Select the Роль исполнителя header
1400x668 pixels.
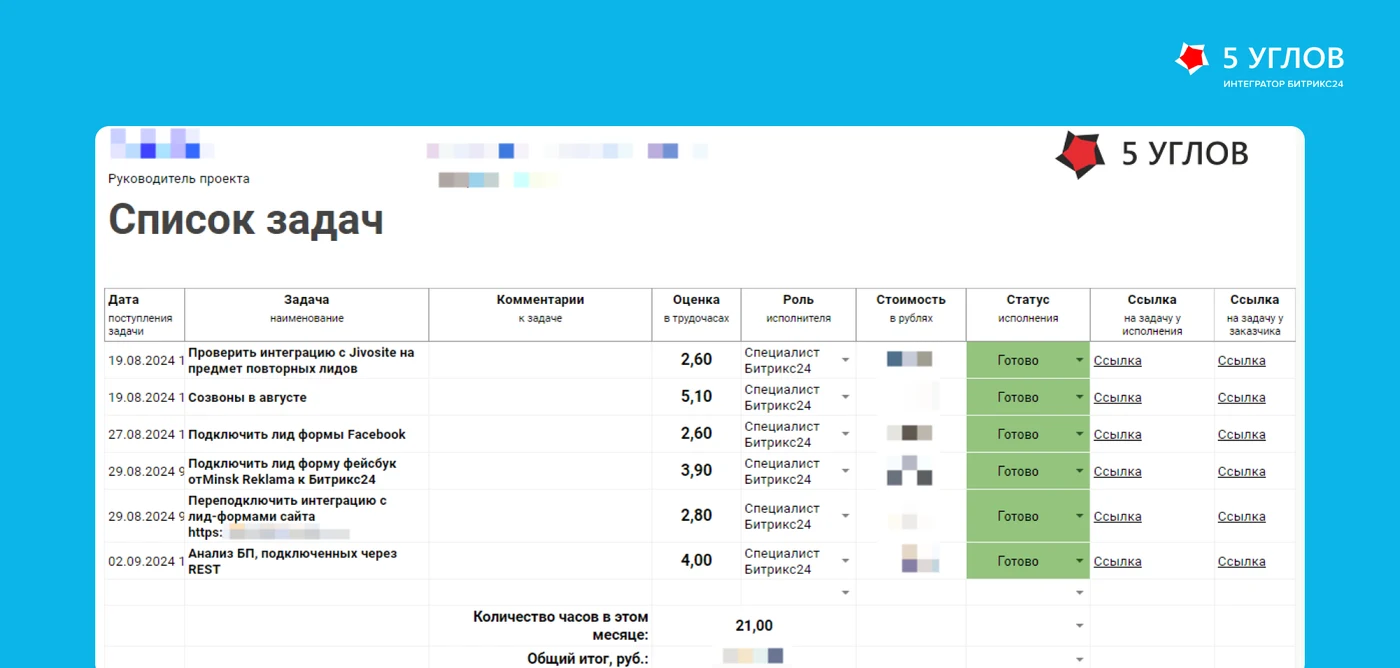click(x=798, y=315)
